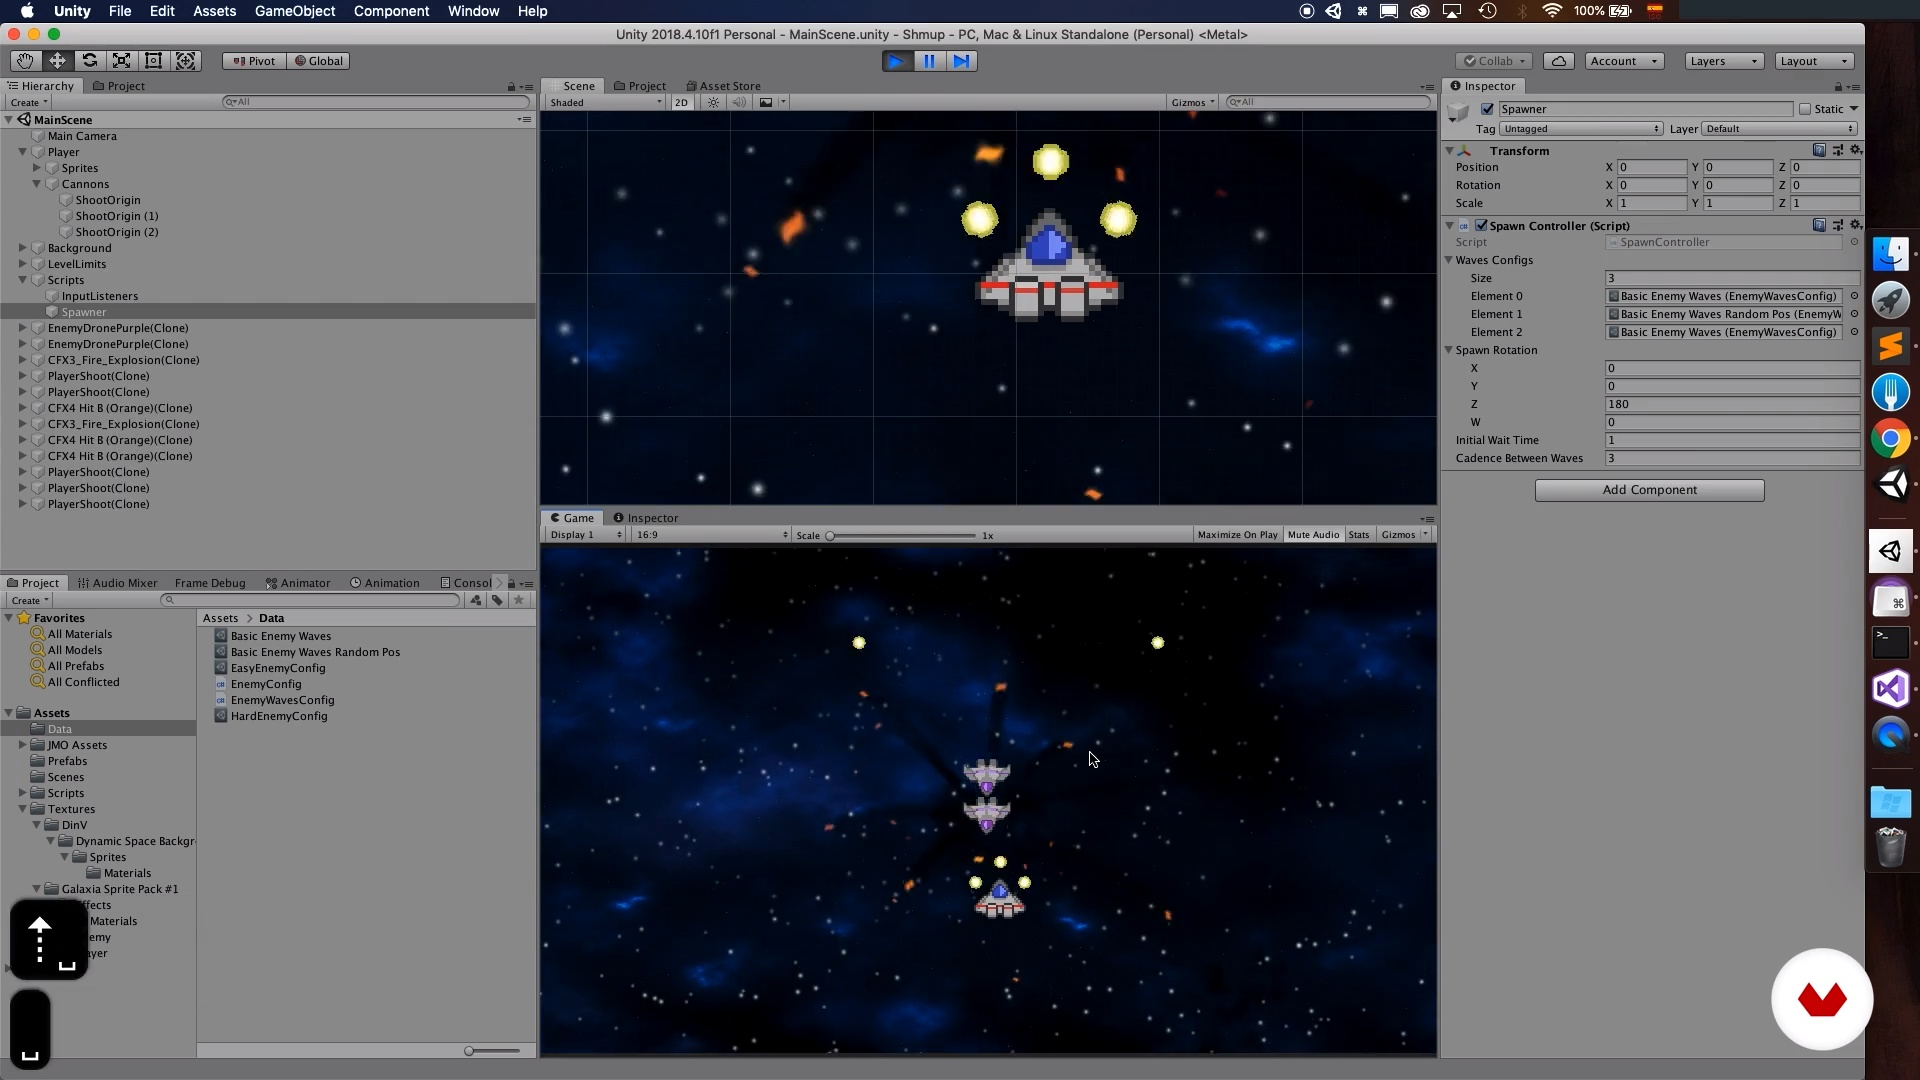Click the Step frame button

tap(961, 61)
